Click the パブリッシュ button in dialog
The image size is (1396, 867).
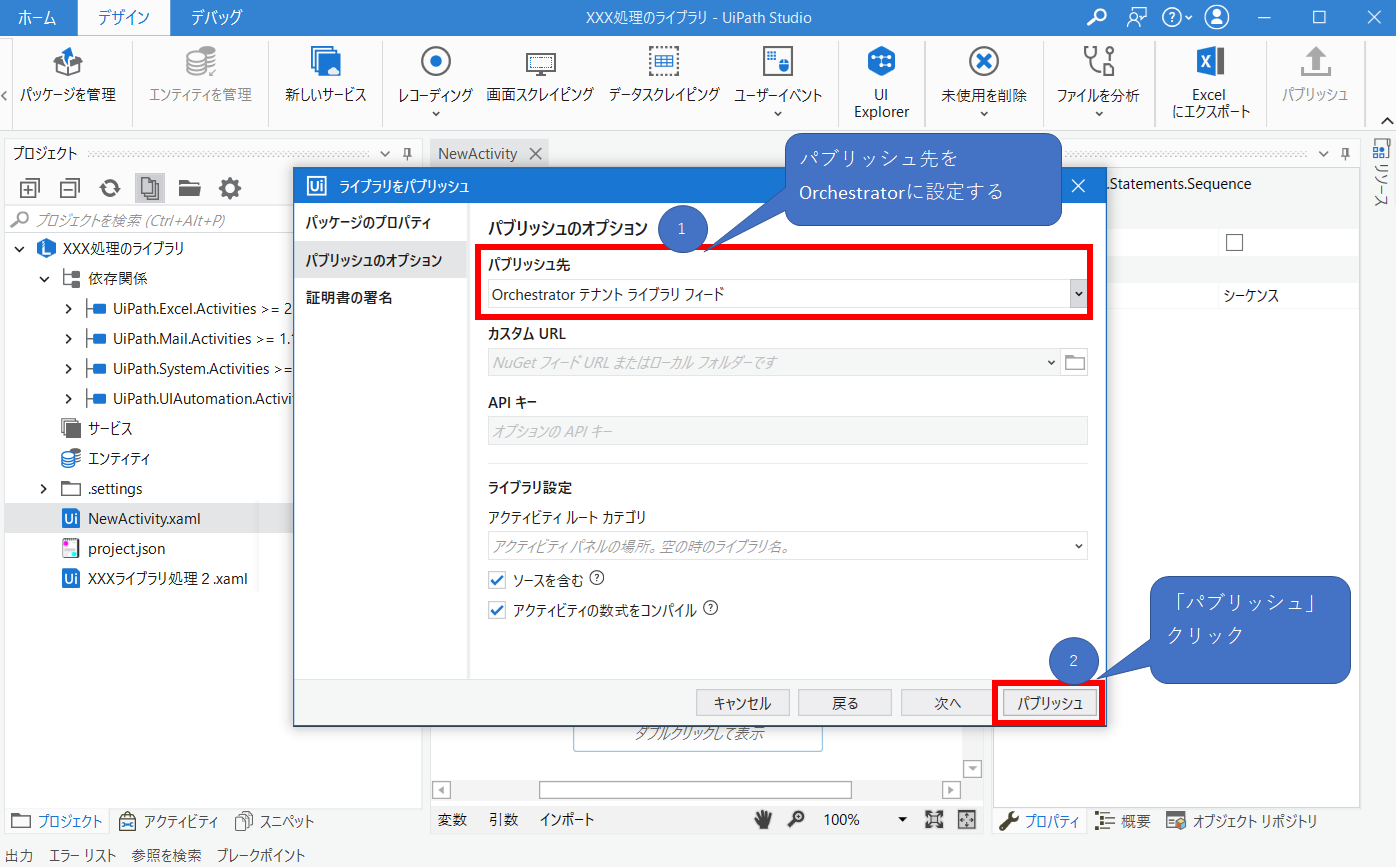tap(1050, 703)
